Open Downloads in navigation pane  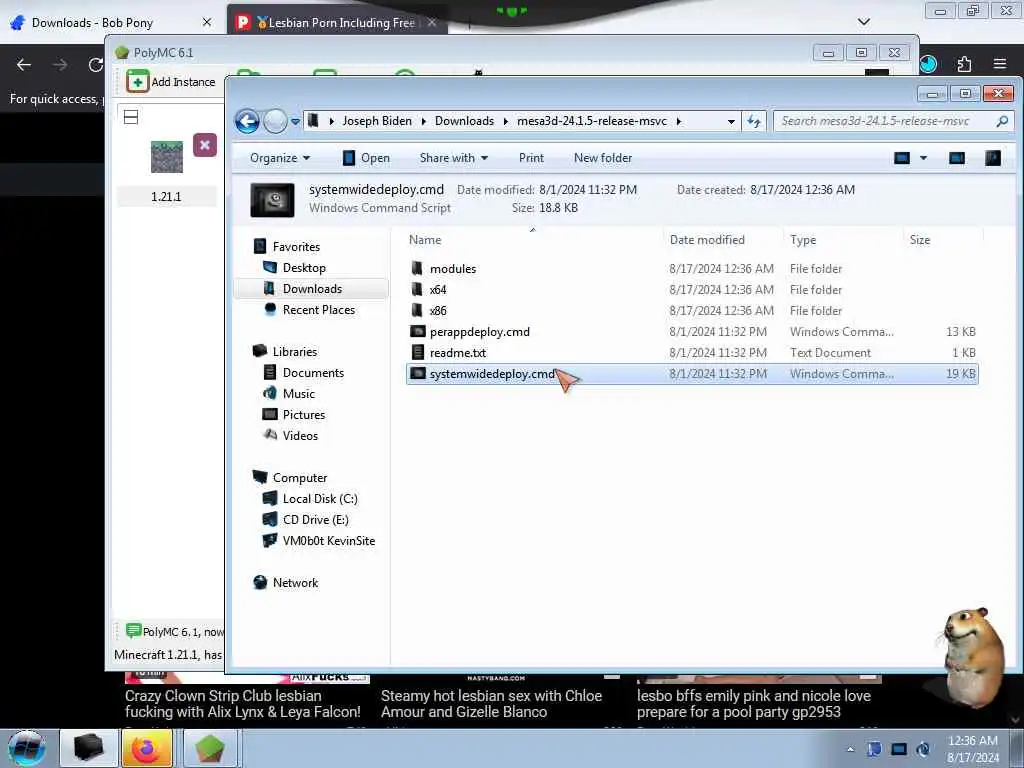tap(312, 289)
